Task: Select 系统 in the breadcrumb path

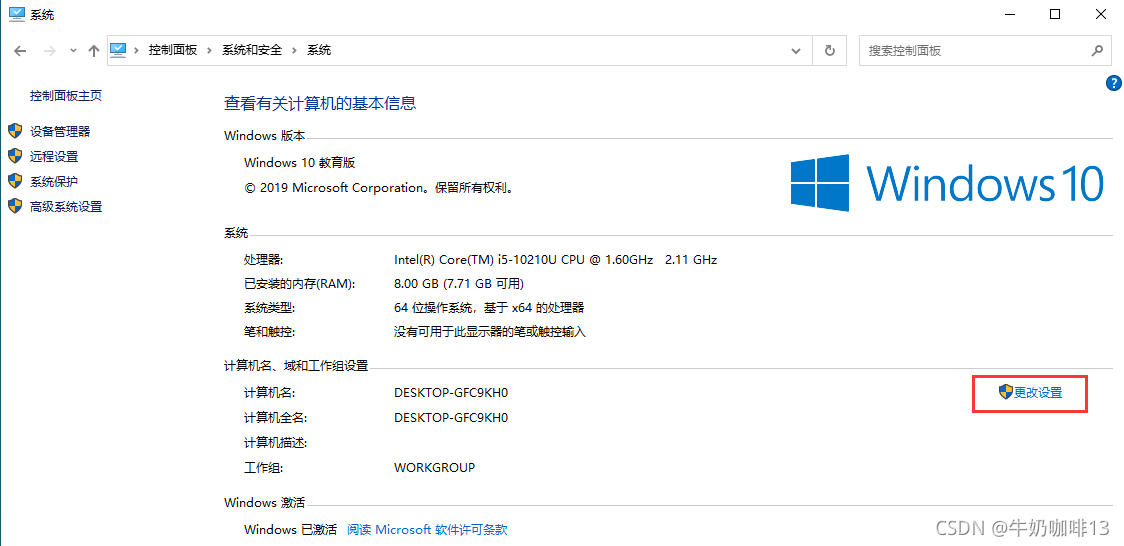Action: (x=320, y=50)
